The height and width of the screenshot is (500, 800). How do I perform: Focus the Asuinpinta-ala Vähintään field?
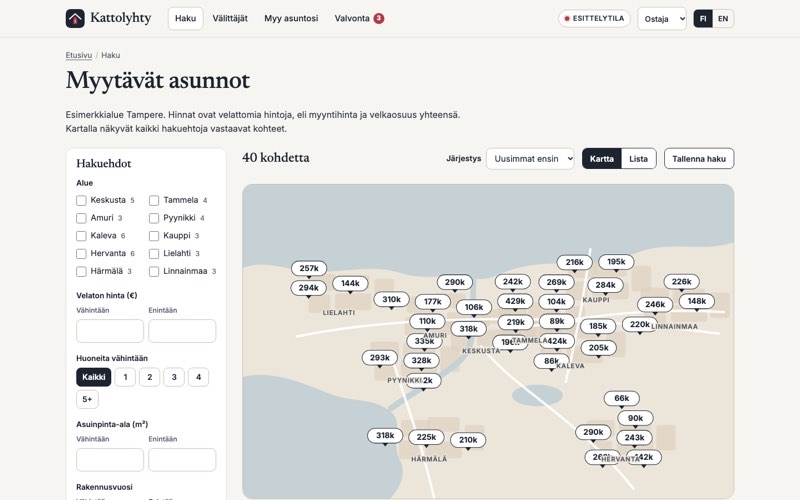[110, 460]
